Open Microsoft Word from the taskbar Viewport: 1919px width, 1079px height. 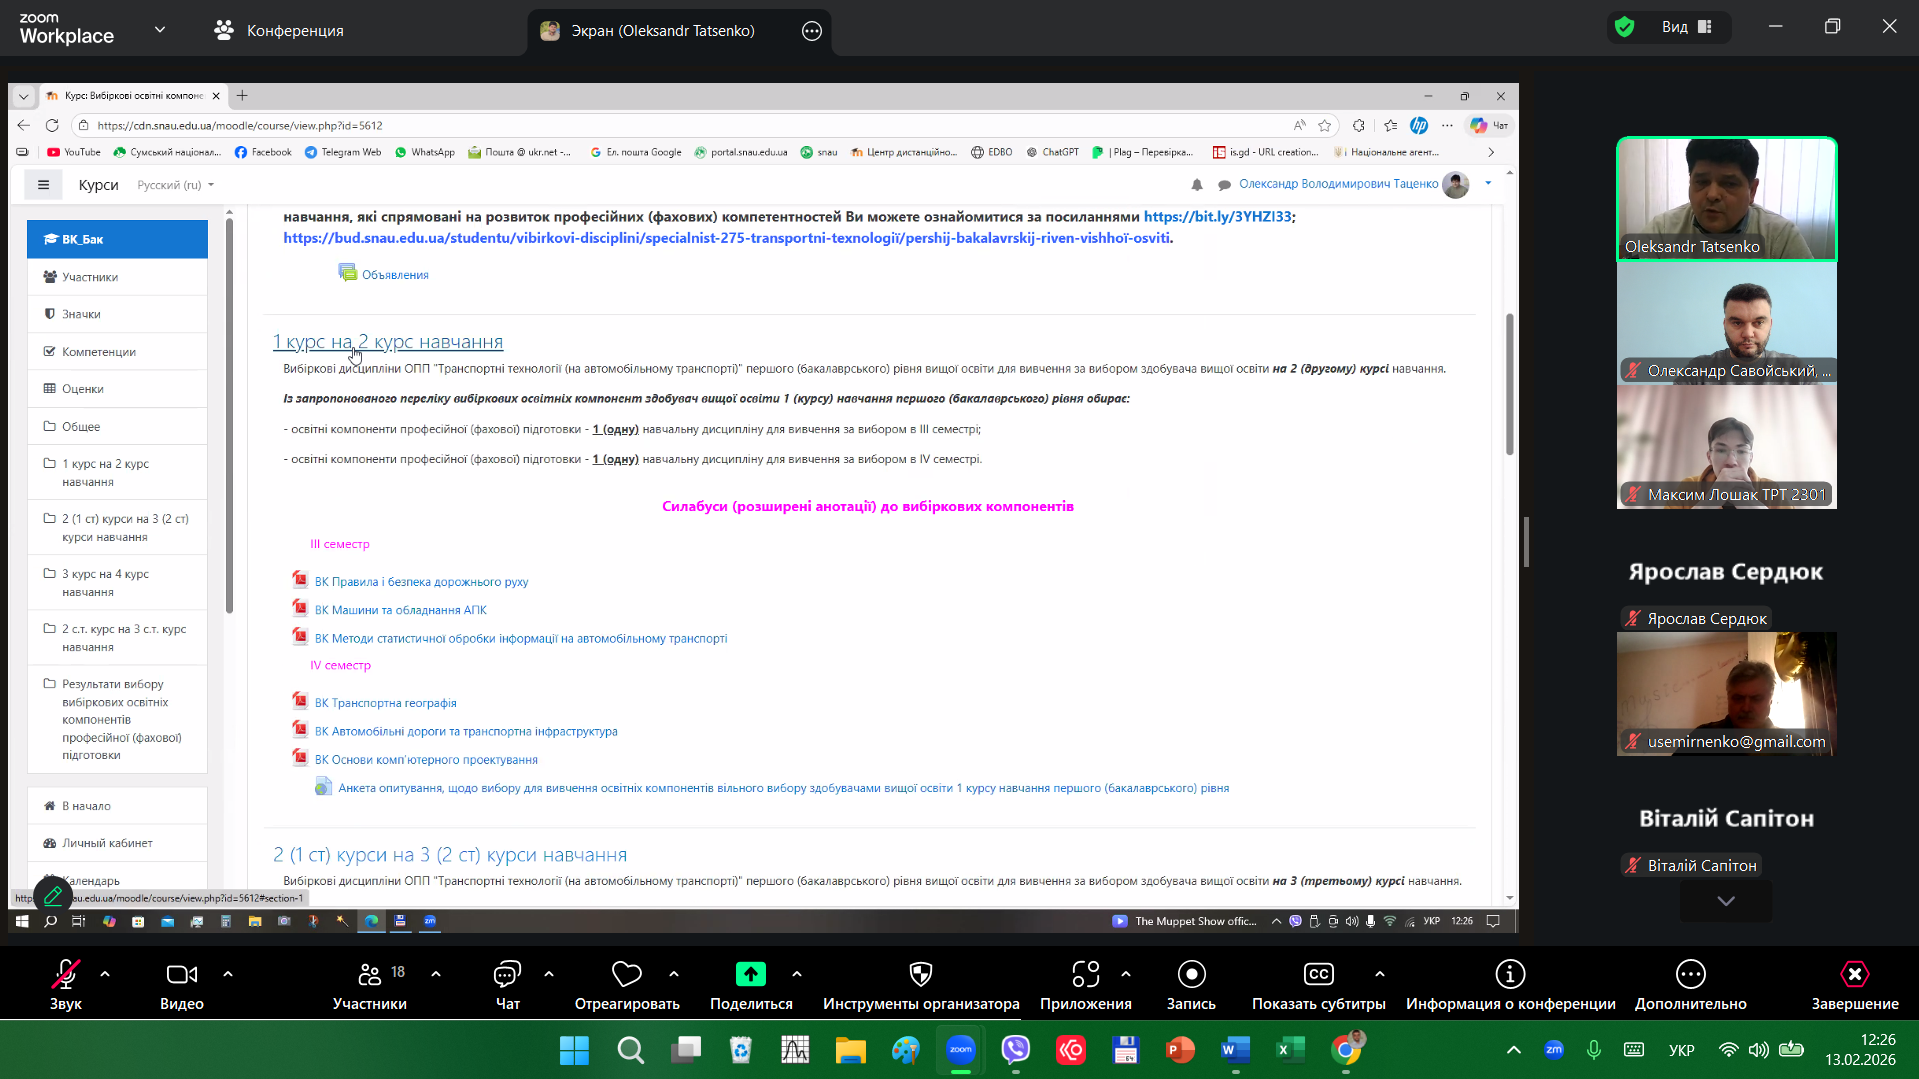1235,1050
